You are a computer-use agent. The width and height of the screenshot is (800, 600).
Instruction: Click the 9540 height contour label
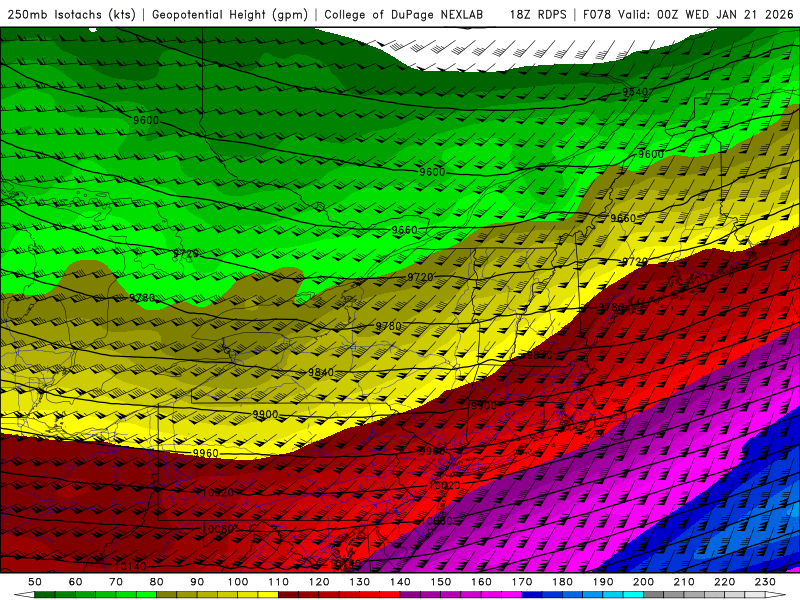[x=635, y=92]
